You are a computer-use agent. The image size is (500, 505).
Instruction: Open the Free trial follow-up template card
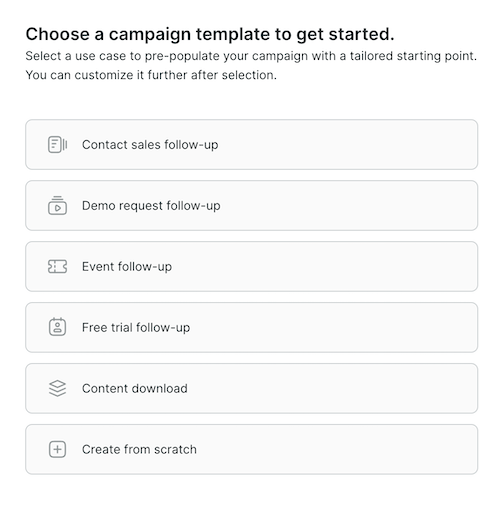pyautogui.click(x=252, y=327)
